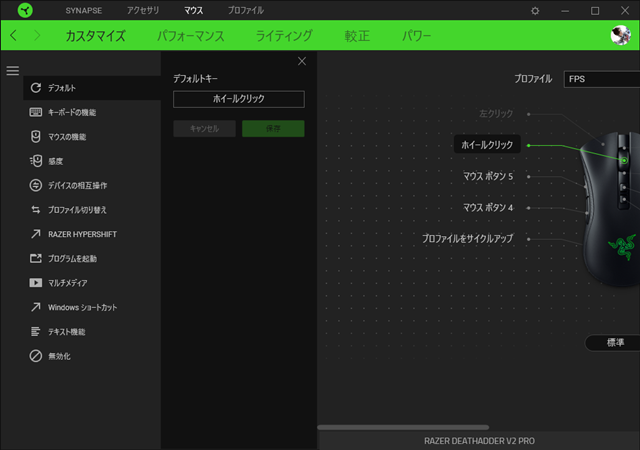Click the green scroll wheel marker on mouse
The image size is (640, 450).
pos(624,160)
